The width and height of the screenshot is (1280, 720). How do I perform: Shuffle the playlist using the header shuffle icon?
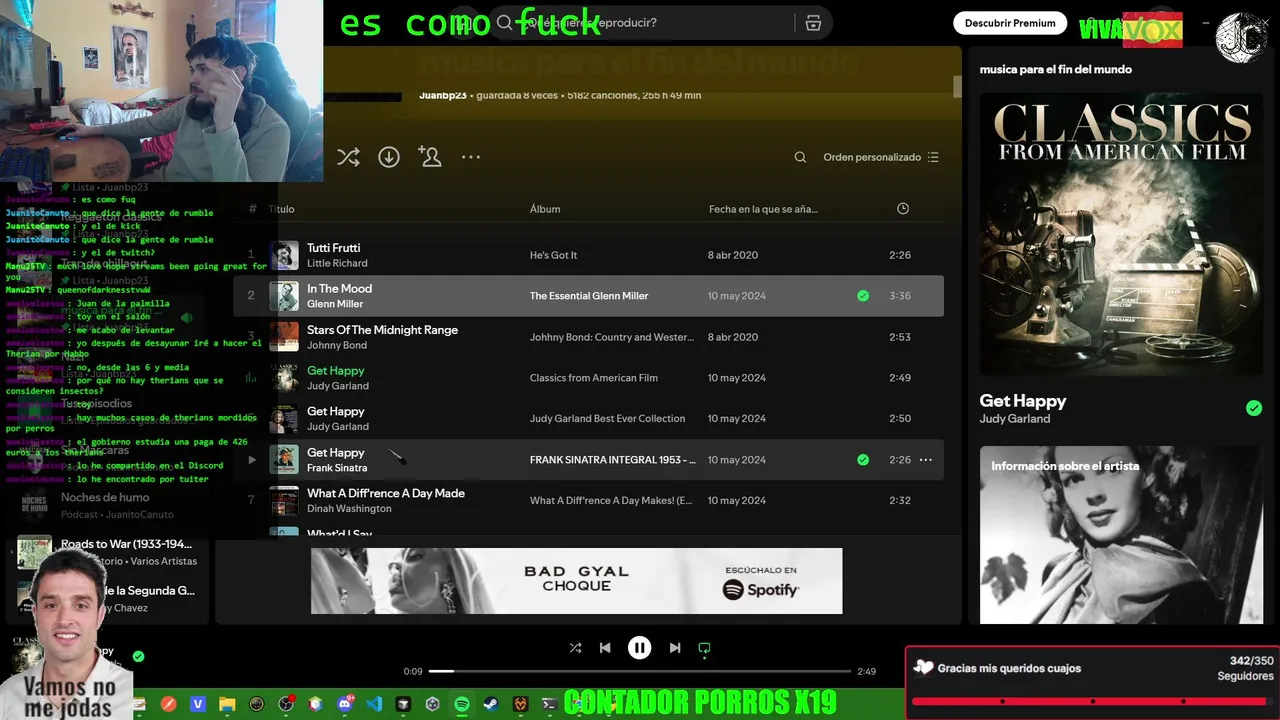click(348, 157)
